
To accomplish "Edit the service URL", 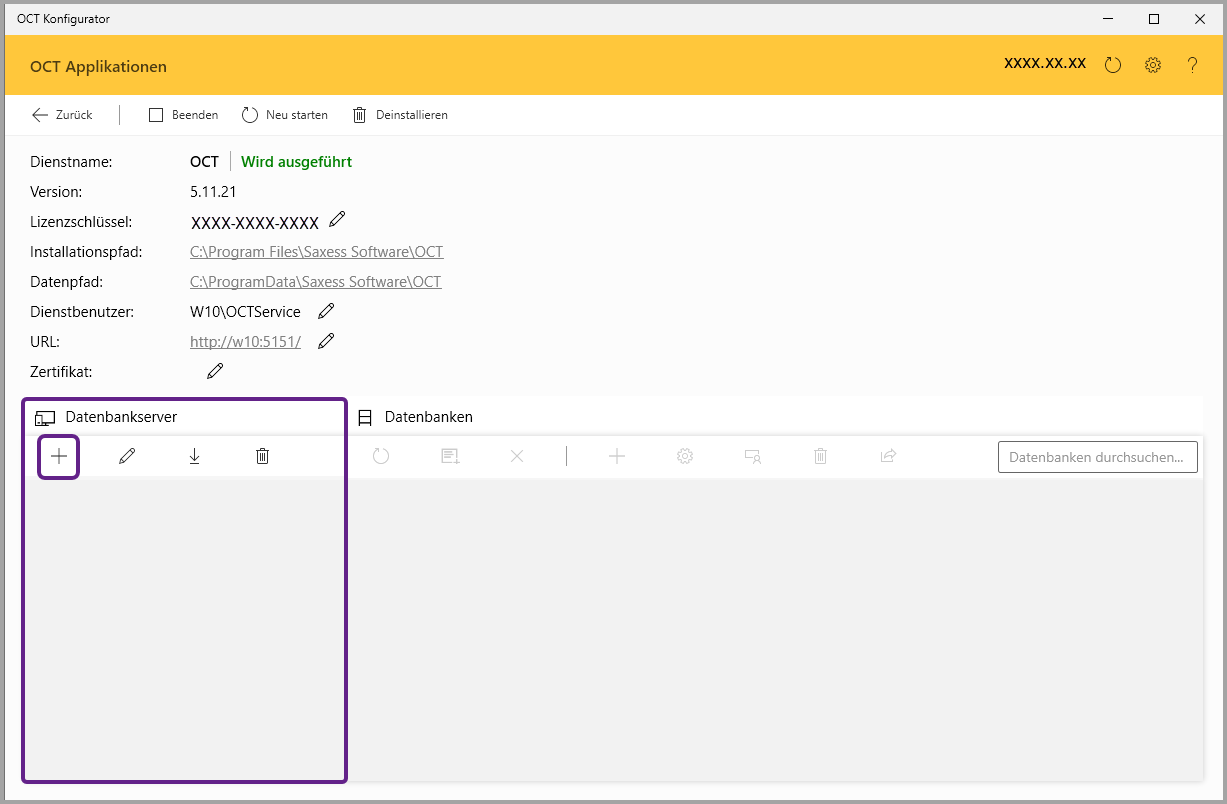I will 326,341.
